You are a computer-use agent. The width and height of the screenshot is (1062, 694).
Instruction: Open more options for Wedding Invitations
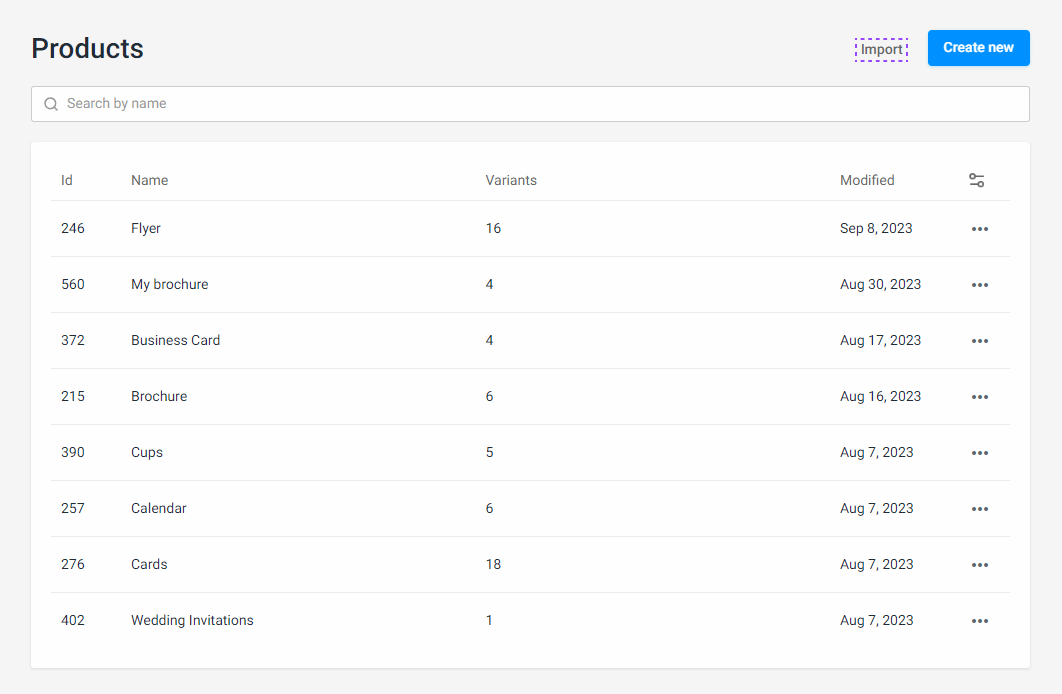pyautogui.click(x=979, y=621)
